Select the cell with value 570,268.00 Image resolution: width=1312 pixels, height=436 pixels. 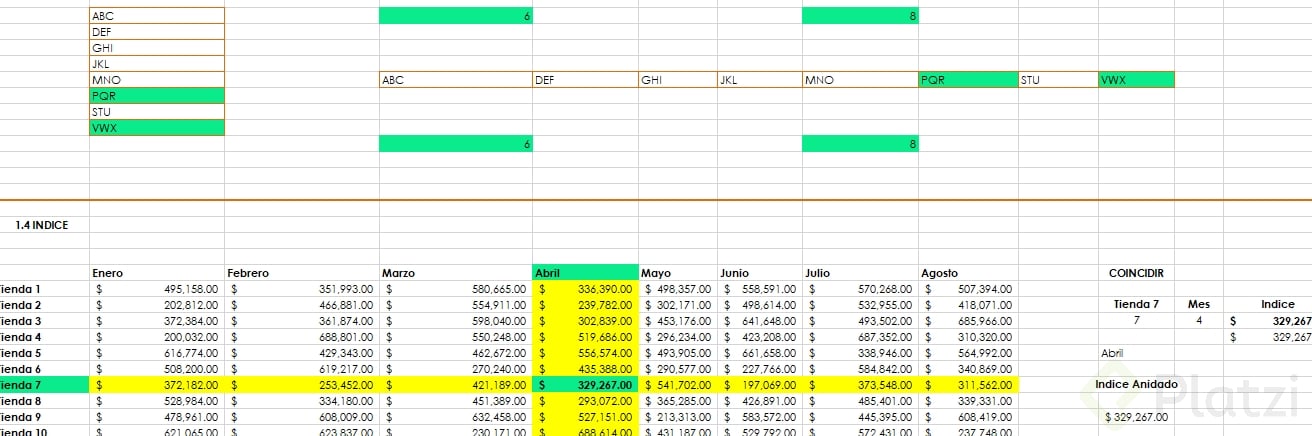(x=860, y=289)
